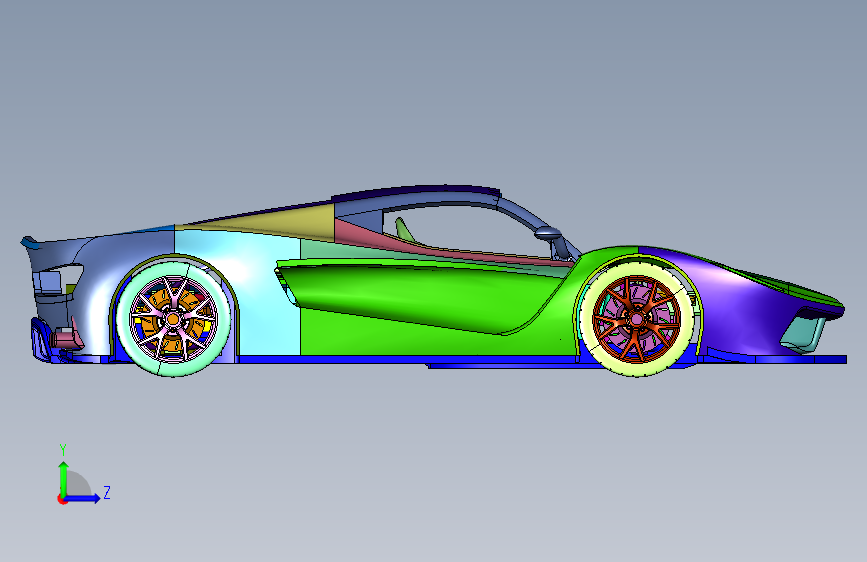Click the red origin ball of the axis triad
Image resolution: width=867 pixels, height=562 pixels.
[x=62, y=499]
